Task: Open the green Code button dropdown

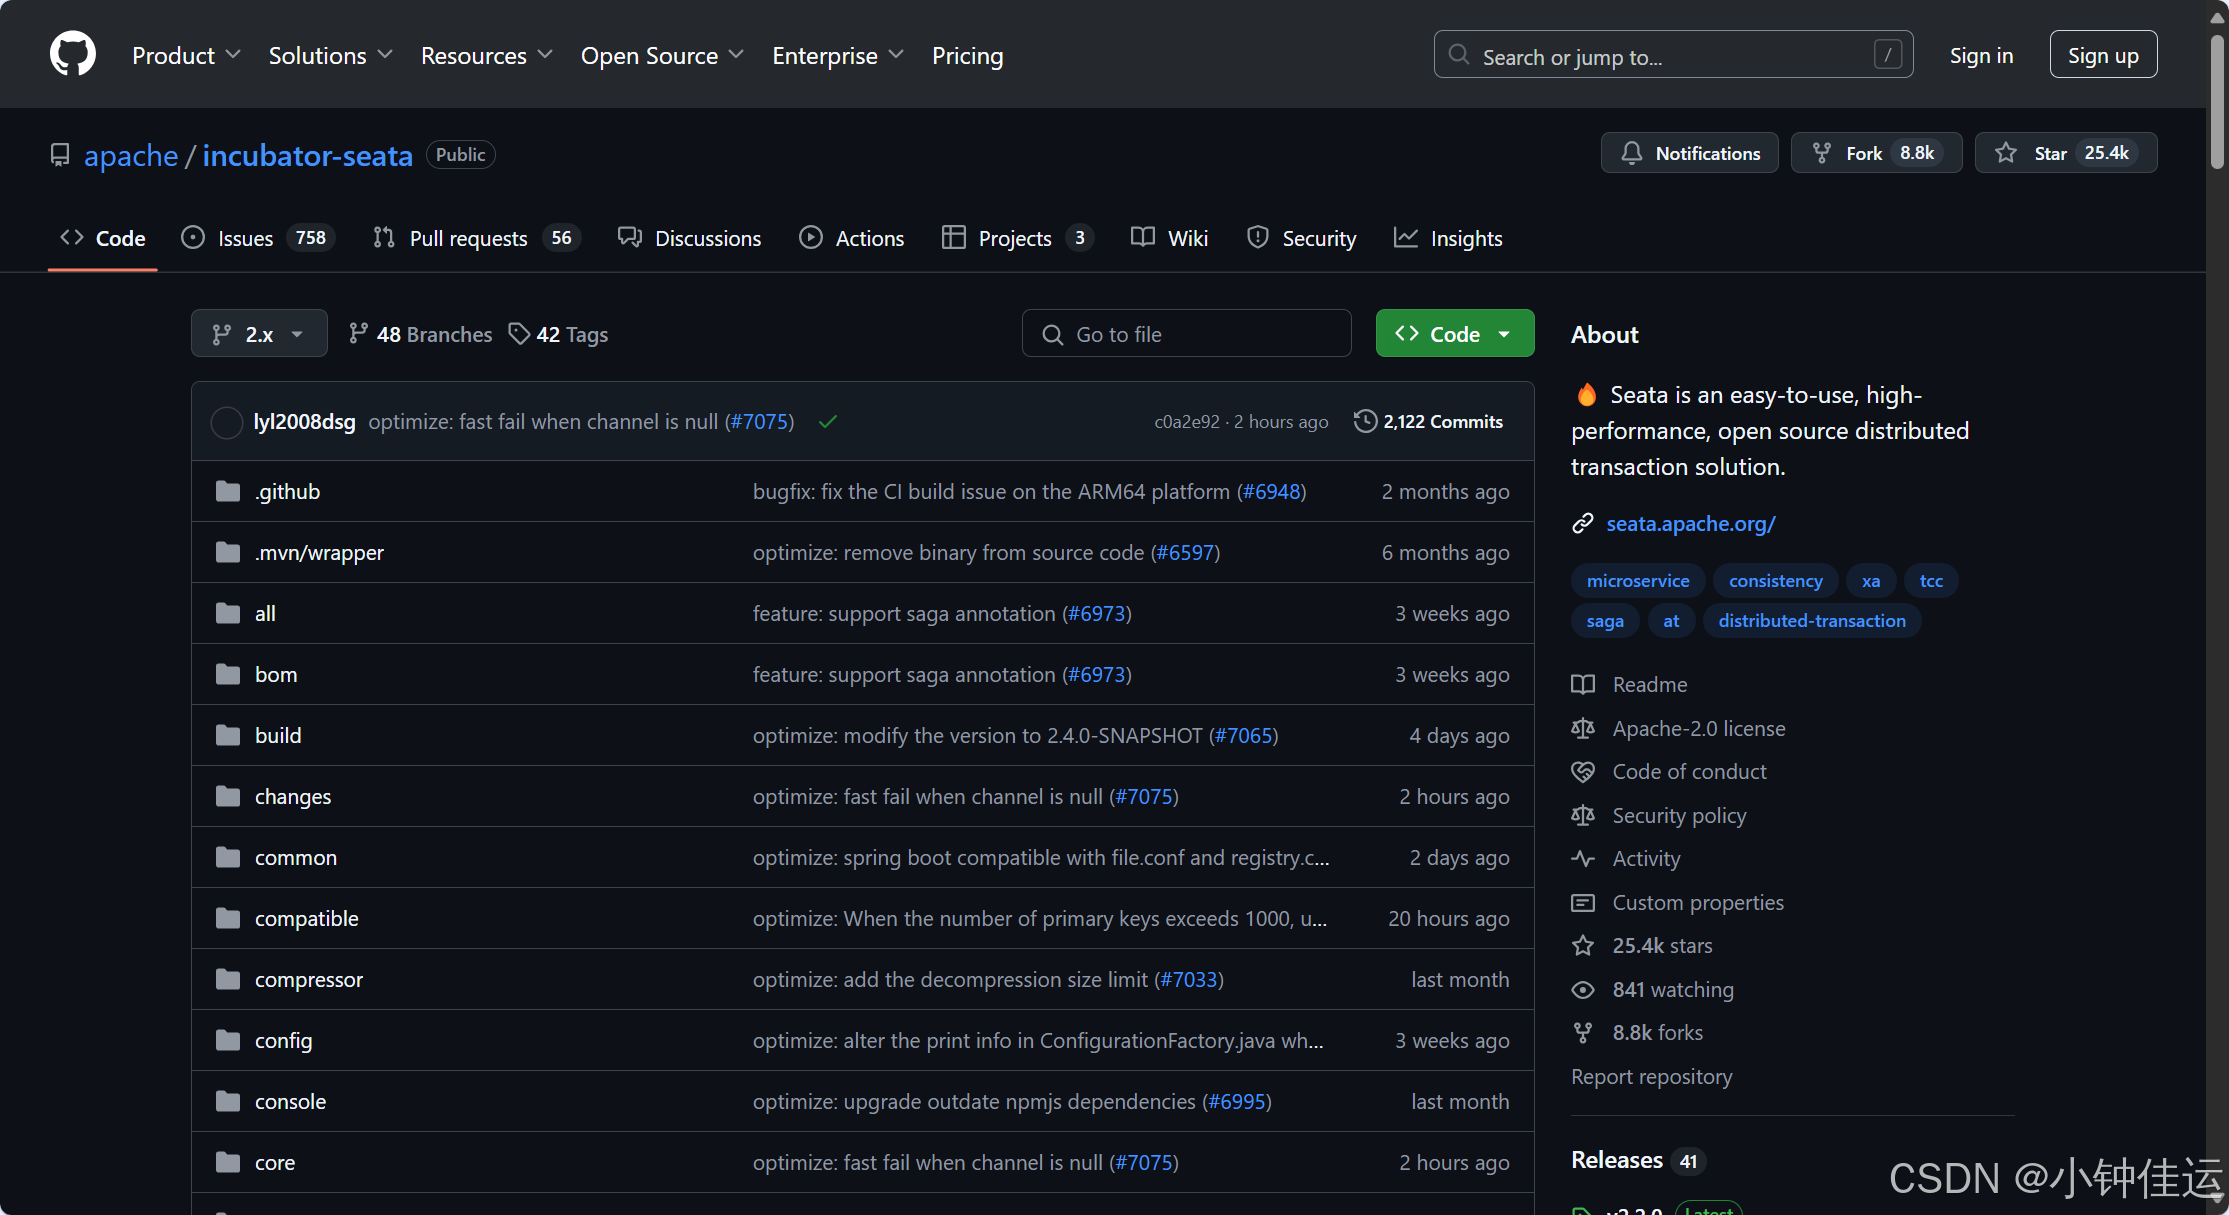Action: click(1505, 333)
